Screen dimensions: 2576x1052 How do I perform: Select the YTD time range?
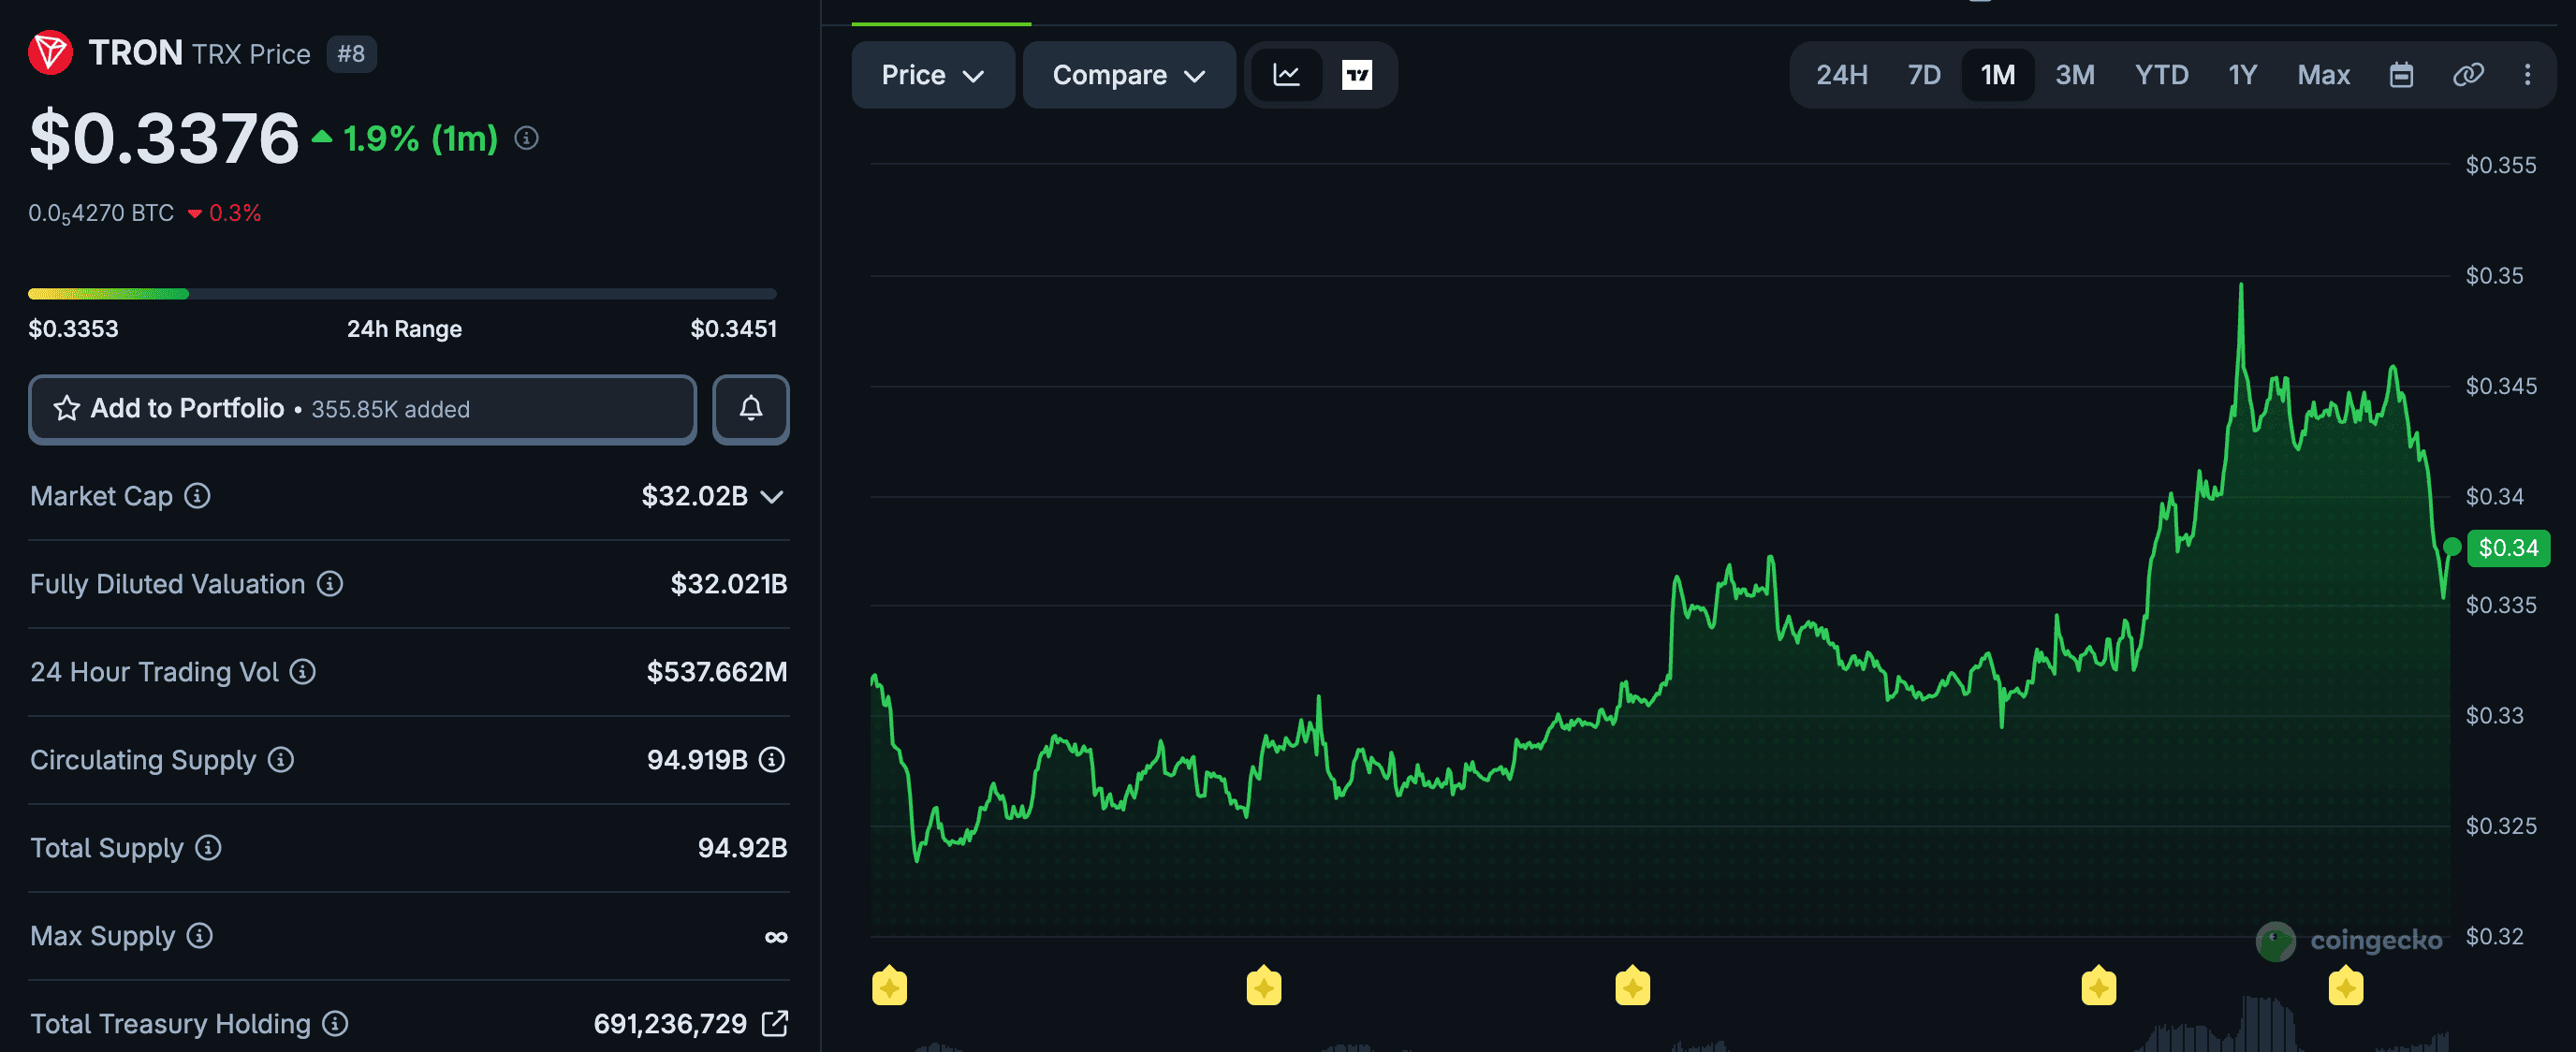click(2162, 75)
